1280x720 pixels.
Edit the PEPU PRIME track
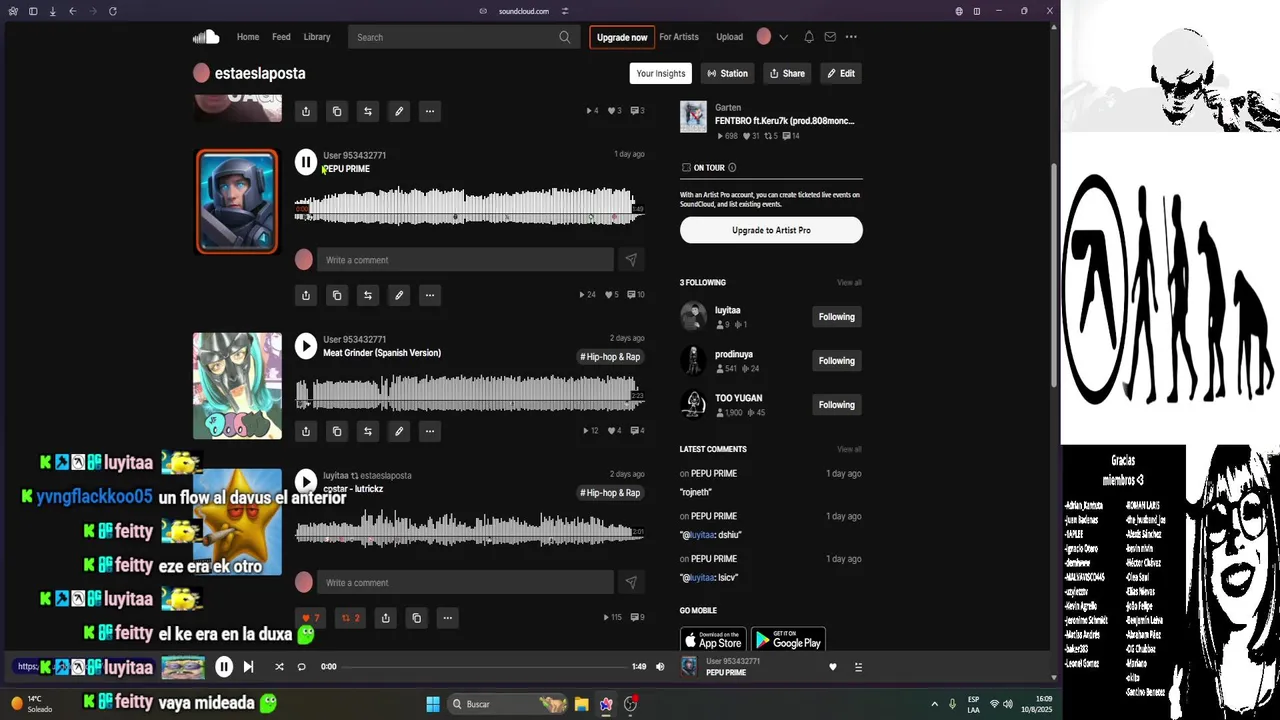coord(399,295)
